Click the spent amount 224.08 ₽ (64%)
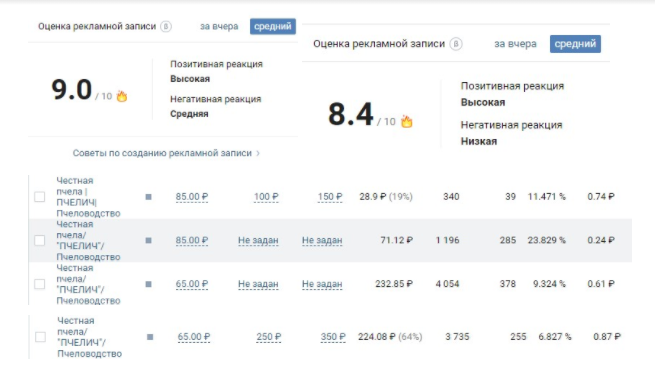This screenshot has width=655, height=392. point(390,337)
